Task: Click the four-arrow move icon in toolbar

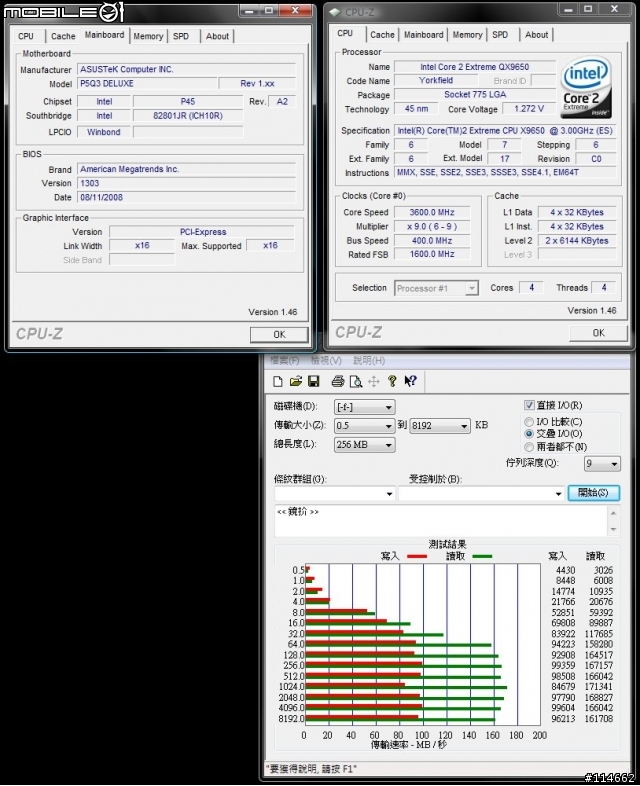Action: (x=374, y=382)
